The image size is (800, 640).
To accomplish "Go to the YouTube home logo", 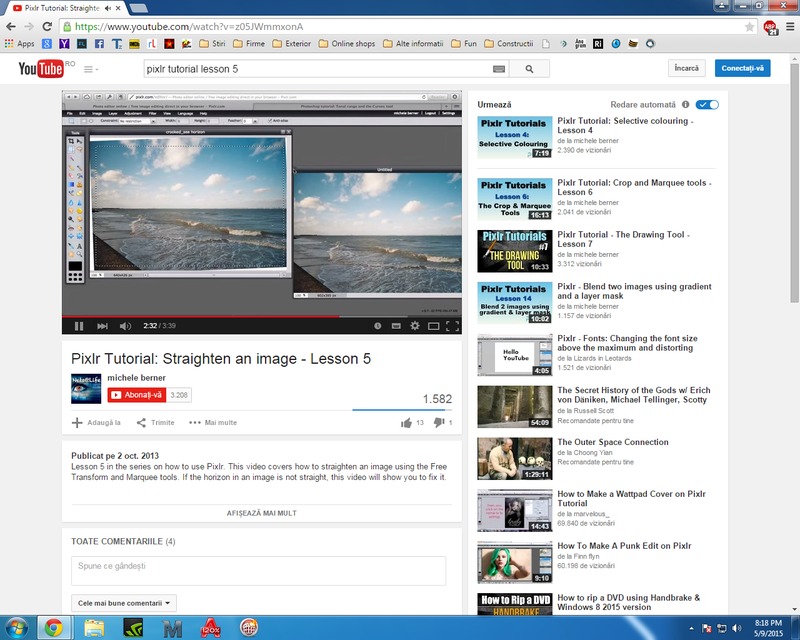I will (41, 68).
